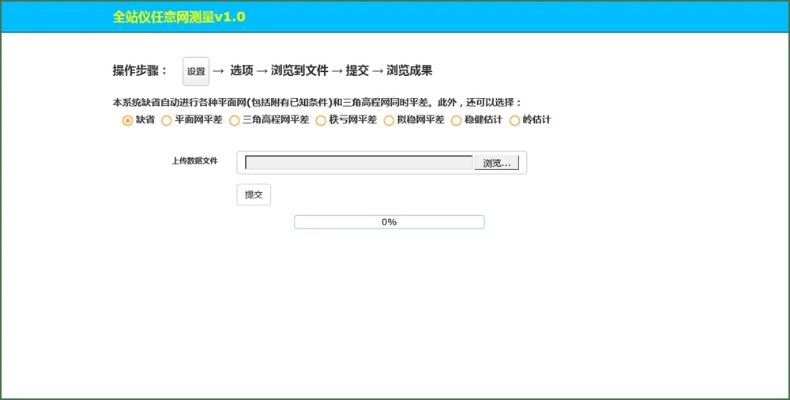790x400 pixels.
Task: Click the 全站仪任意网测量v1.0 header title
Action: tap(179, 17)
